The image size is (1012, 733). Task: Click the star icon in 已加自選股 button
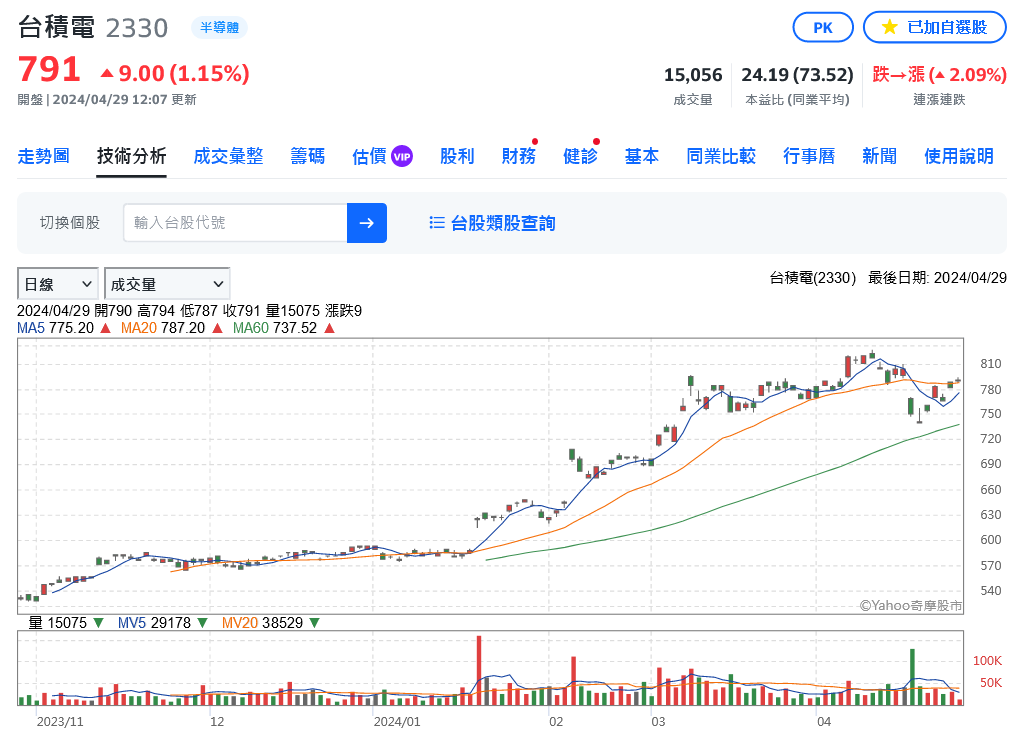(x=889, y=27)
